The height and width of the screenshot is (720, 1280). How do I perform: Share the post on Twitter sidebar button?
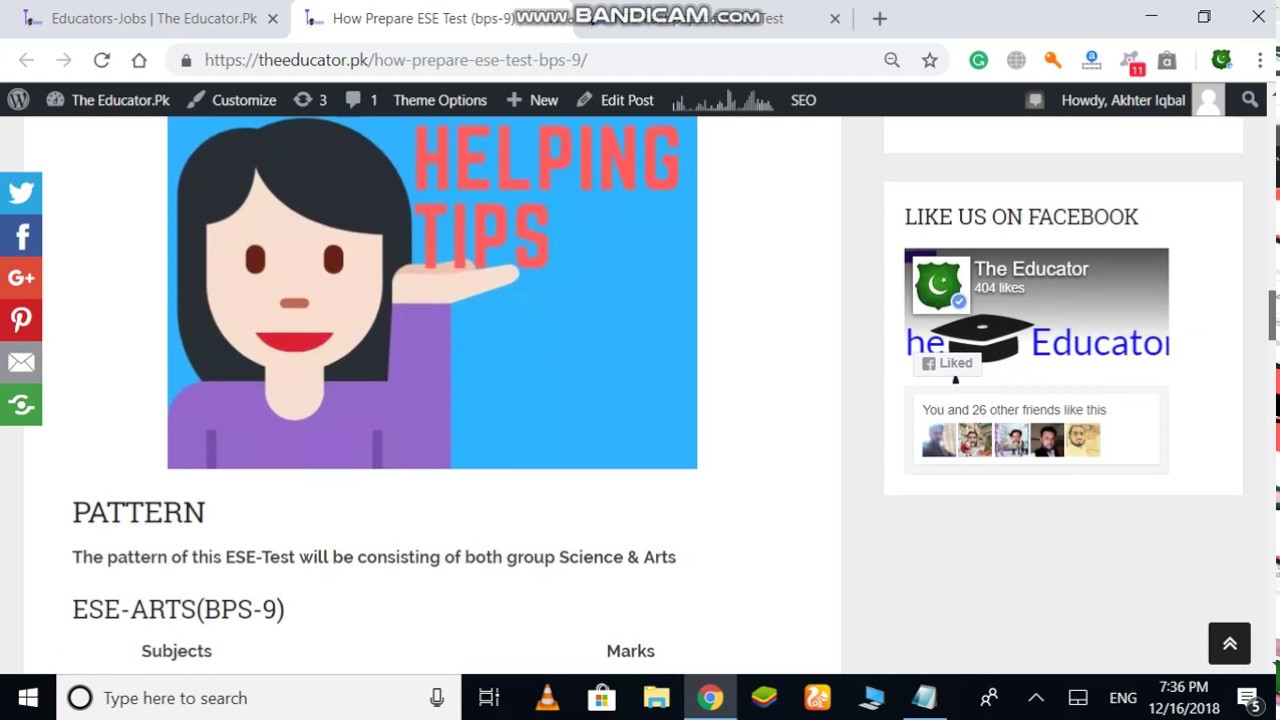coord(21,193)
